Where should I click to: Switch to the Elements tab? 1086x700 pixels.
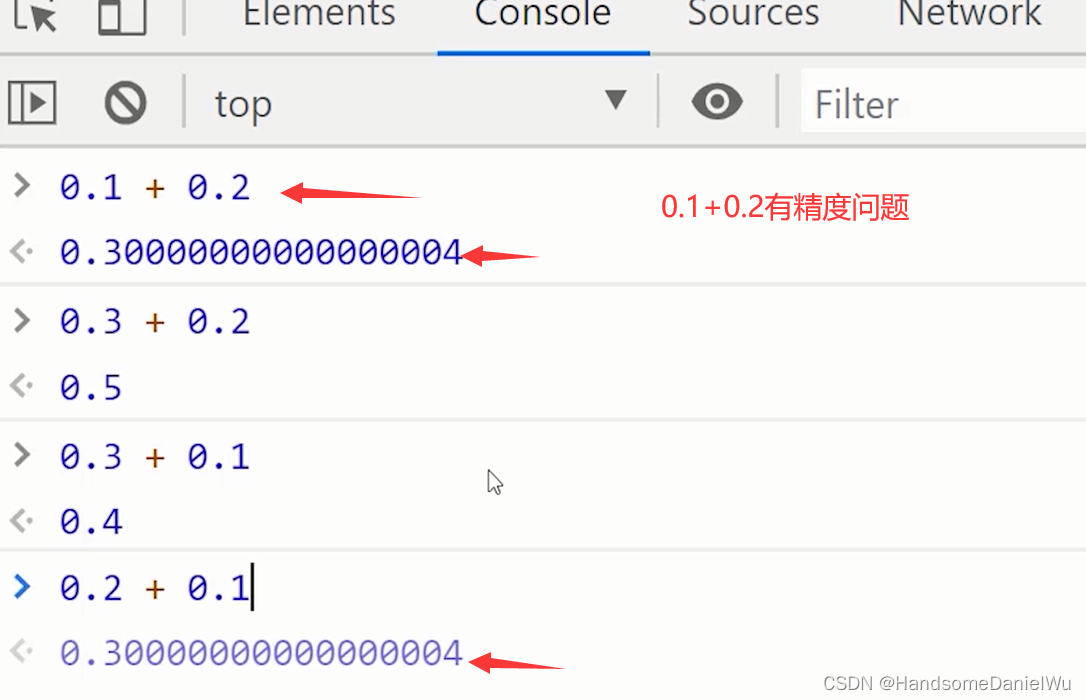pos(318,15)
